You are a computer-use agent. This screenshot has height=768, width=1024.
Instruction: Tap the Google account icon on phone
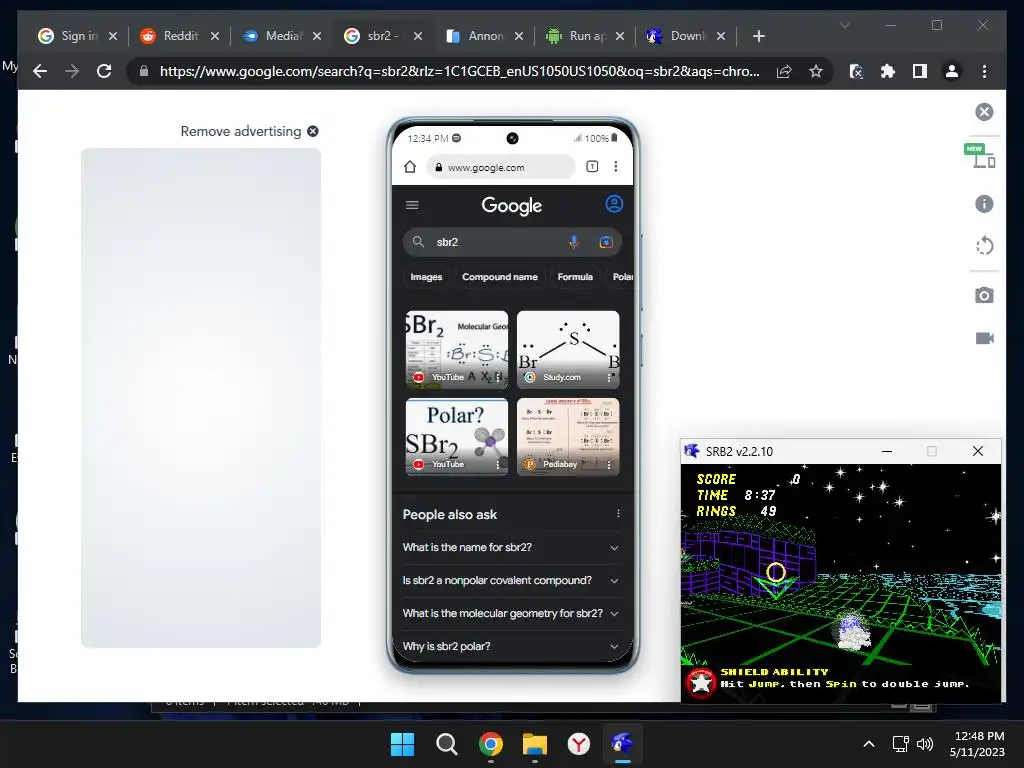pos(614,204)
